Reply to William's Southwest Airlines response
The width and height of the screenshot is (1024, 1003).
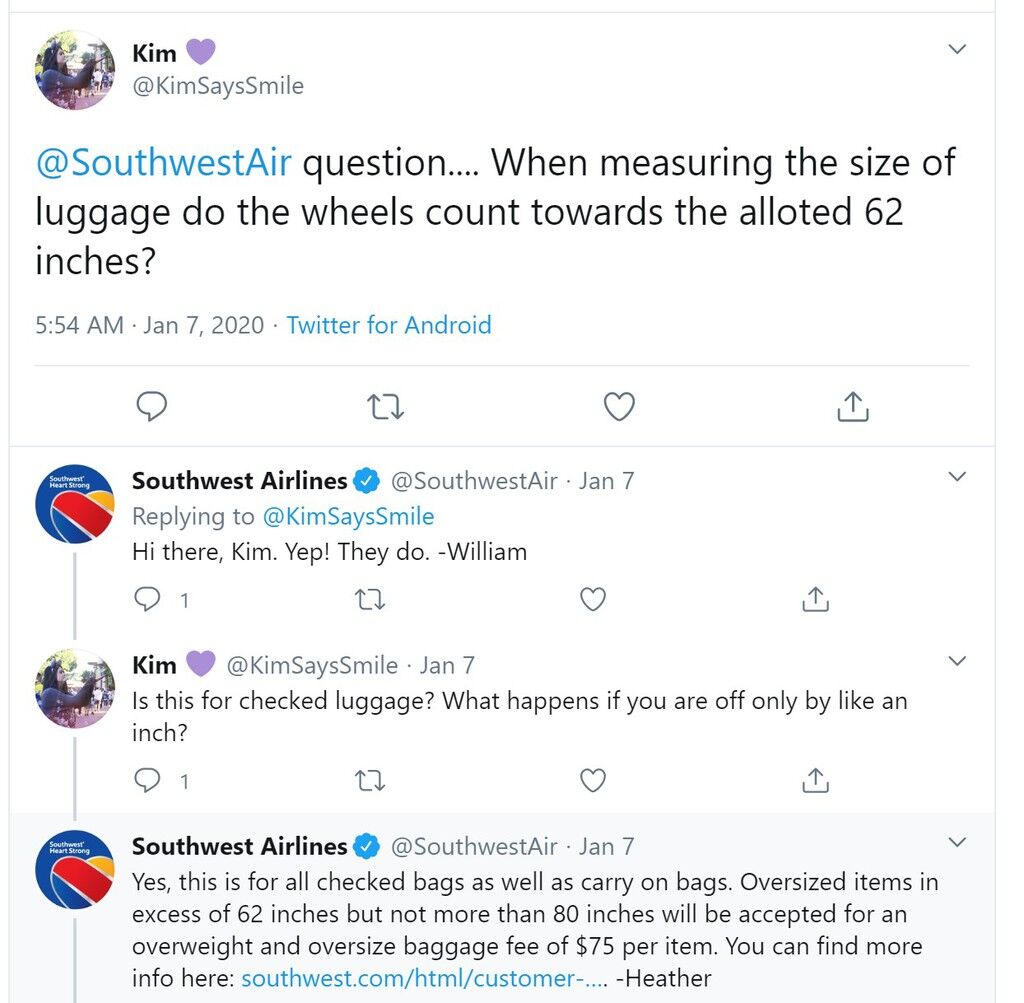(147, 599)
